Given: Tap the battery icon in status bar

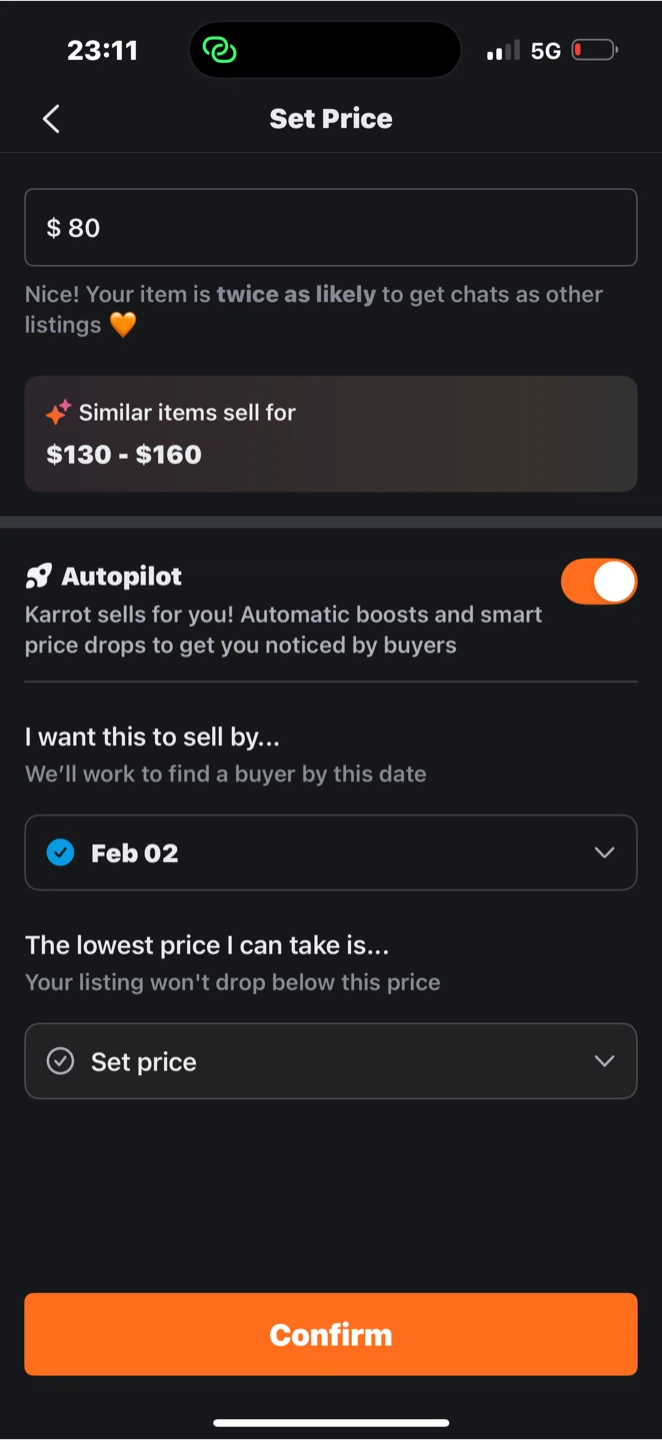Looking at the screenshot, I should pos(596,50).
